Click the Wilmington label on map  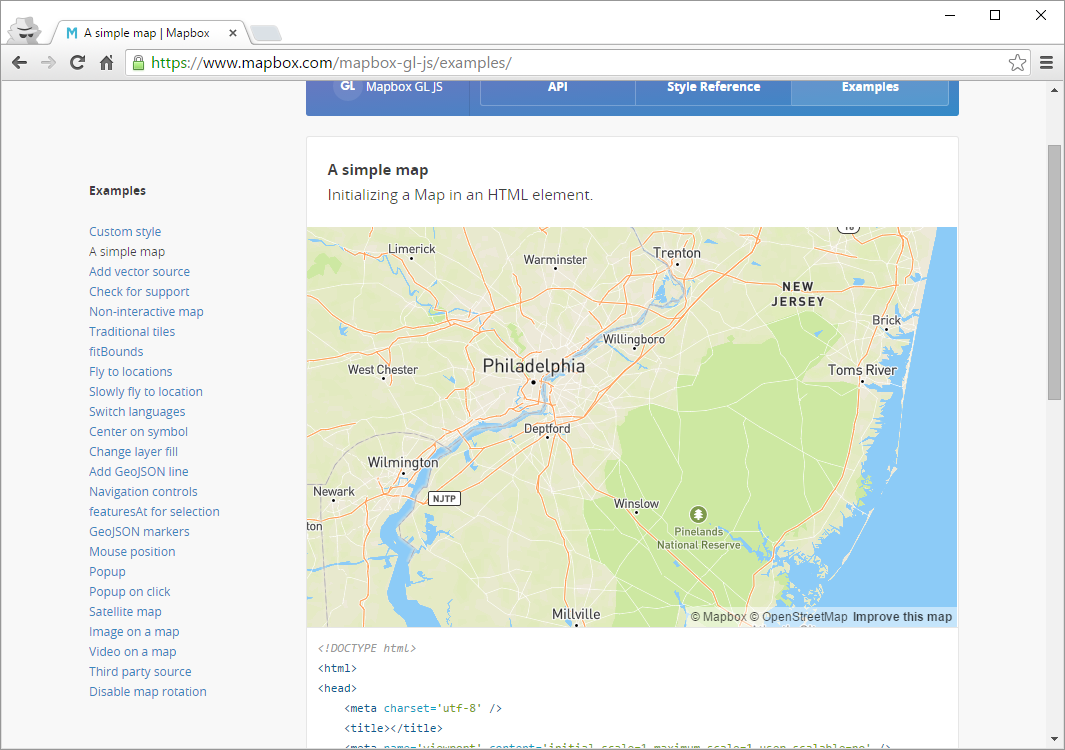tap(403, 463)
